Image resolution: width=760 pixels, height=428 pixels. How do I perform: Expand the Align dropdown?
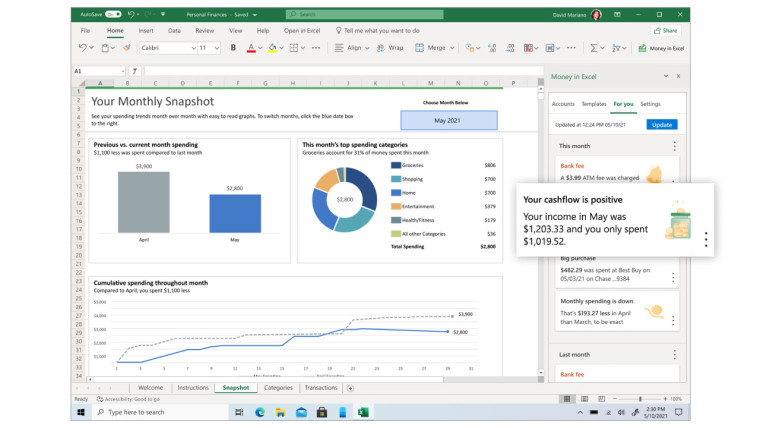367,48
